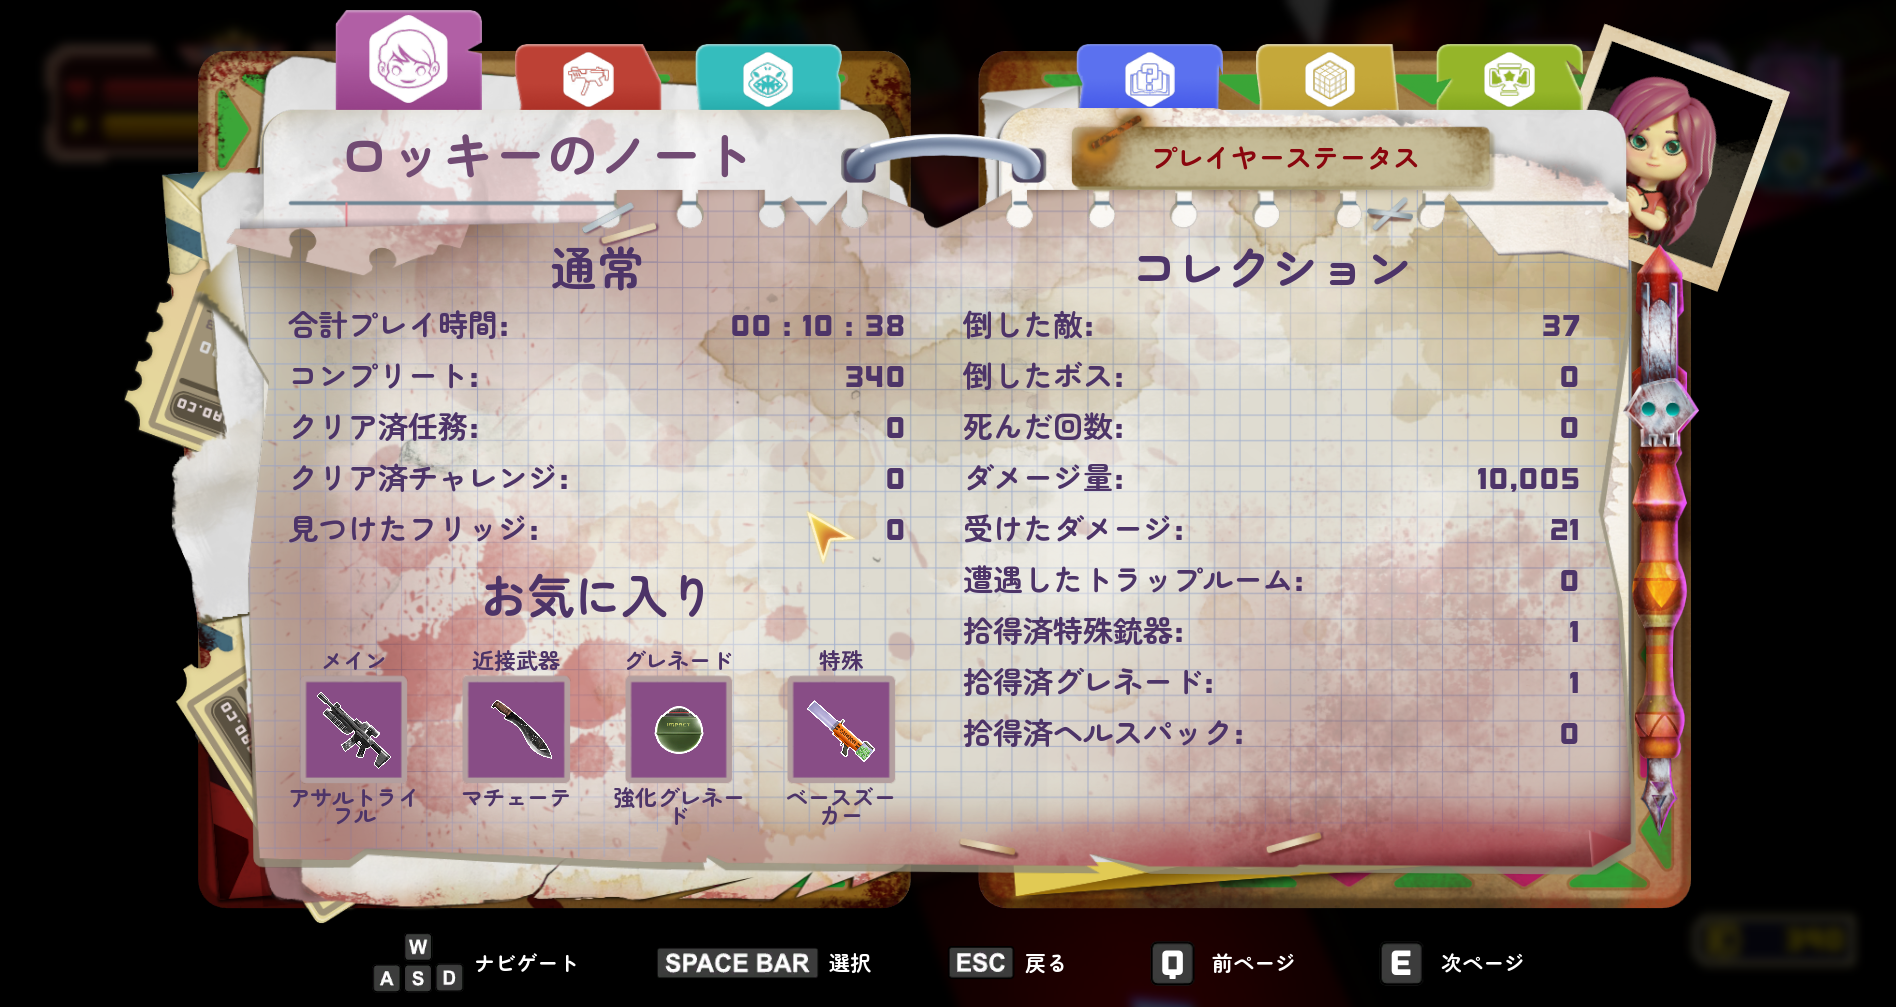This screenshot has width=1896, height=1007.
Task: Select the ベースズーカー special weapon icon
Action: [x=840, y=729]
